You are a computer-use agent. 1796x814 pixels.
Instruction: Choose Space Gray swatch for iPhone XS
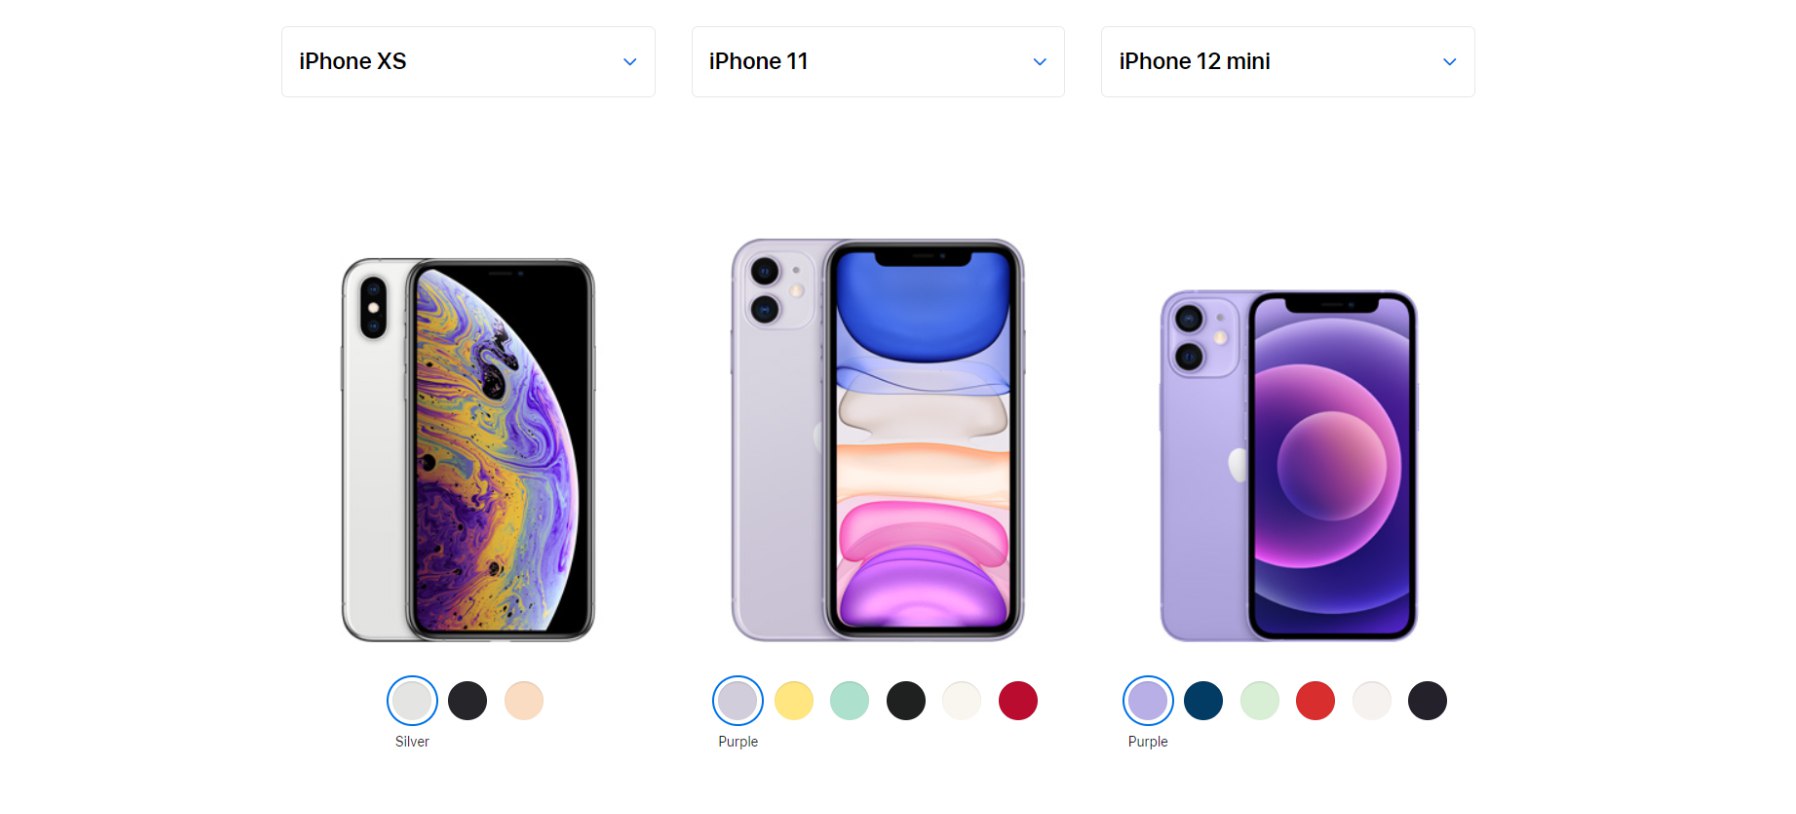coord(467,701)
